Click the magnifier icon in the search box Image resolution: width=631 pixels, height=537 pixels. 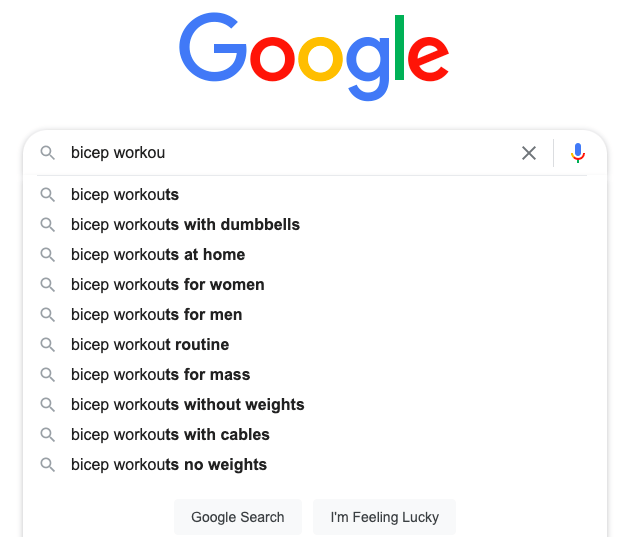[x=47, y=153]
